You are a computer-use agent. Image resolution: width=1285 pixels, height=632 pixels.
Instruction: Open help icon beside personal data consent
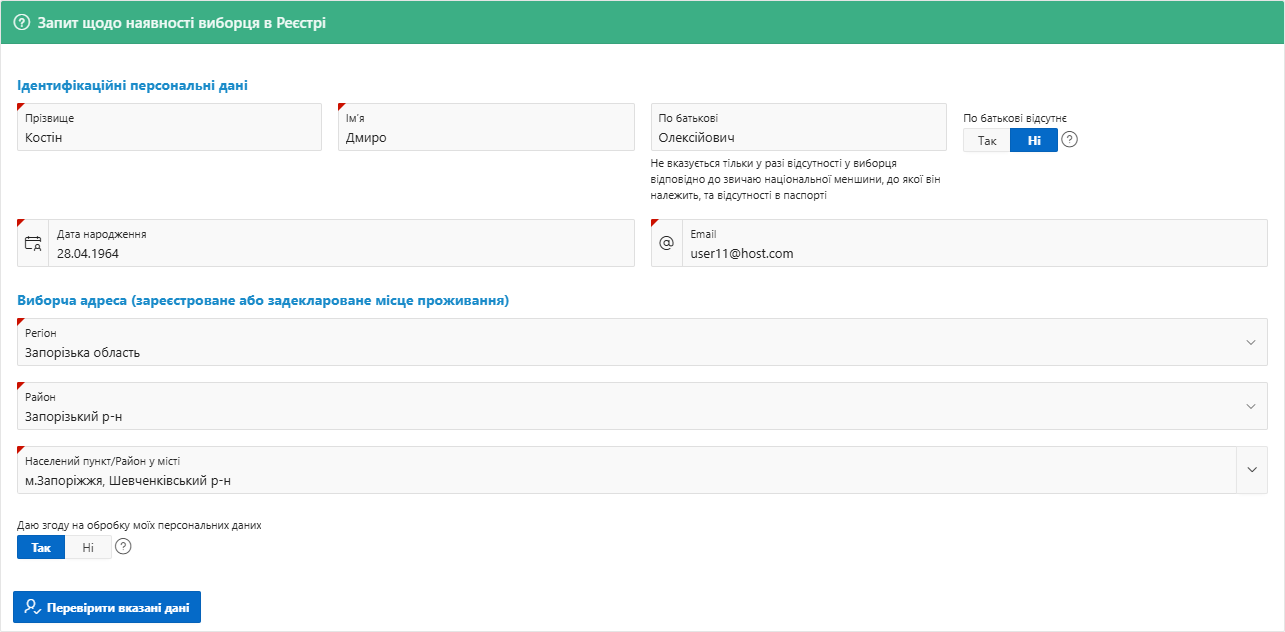(x=123, y=547)
